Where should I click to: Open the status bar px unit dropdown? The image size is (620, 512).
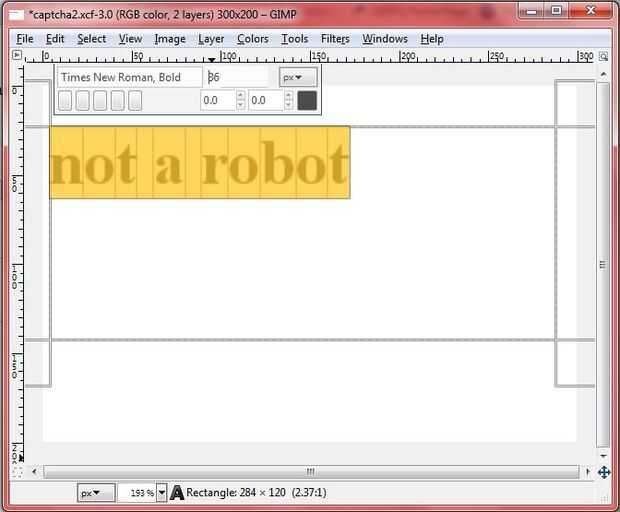[96, 493]
